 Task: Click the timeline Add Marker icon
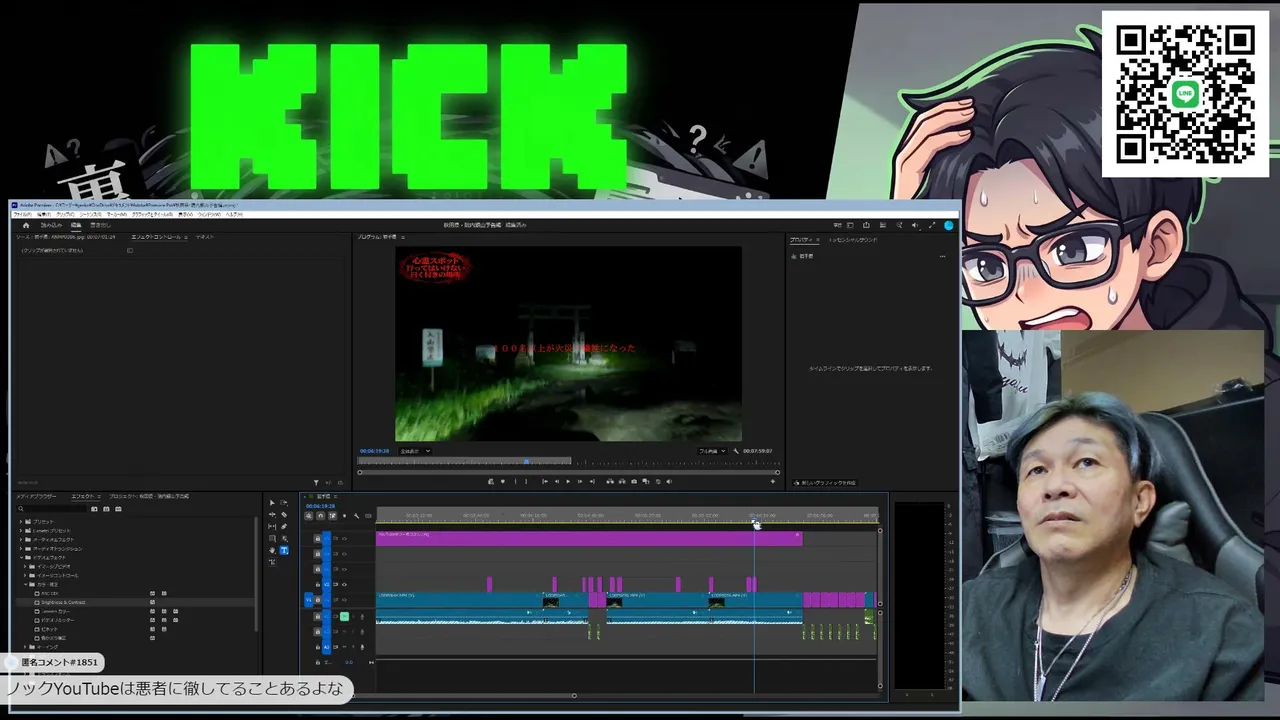pos(344,516)
